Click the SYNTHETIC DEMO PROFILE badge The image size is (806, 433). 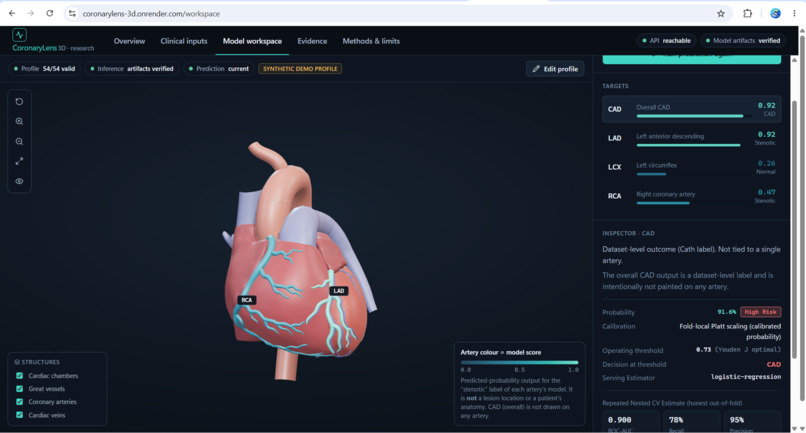tap(300, 68)
